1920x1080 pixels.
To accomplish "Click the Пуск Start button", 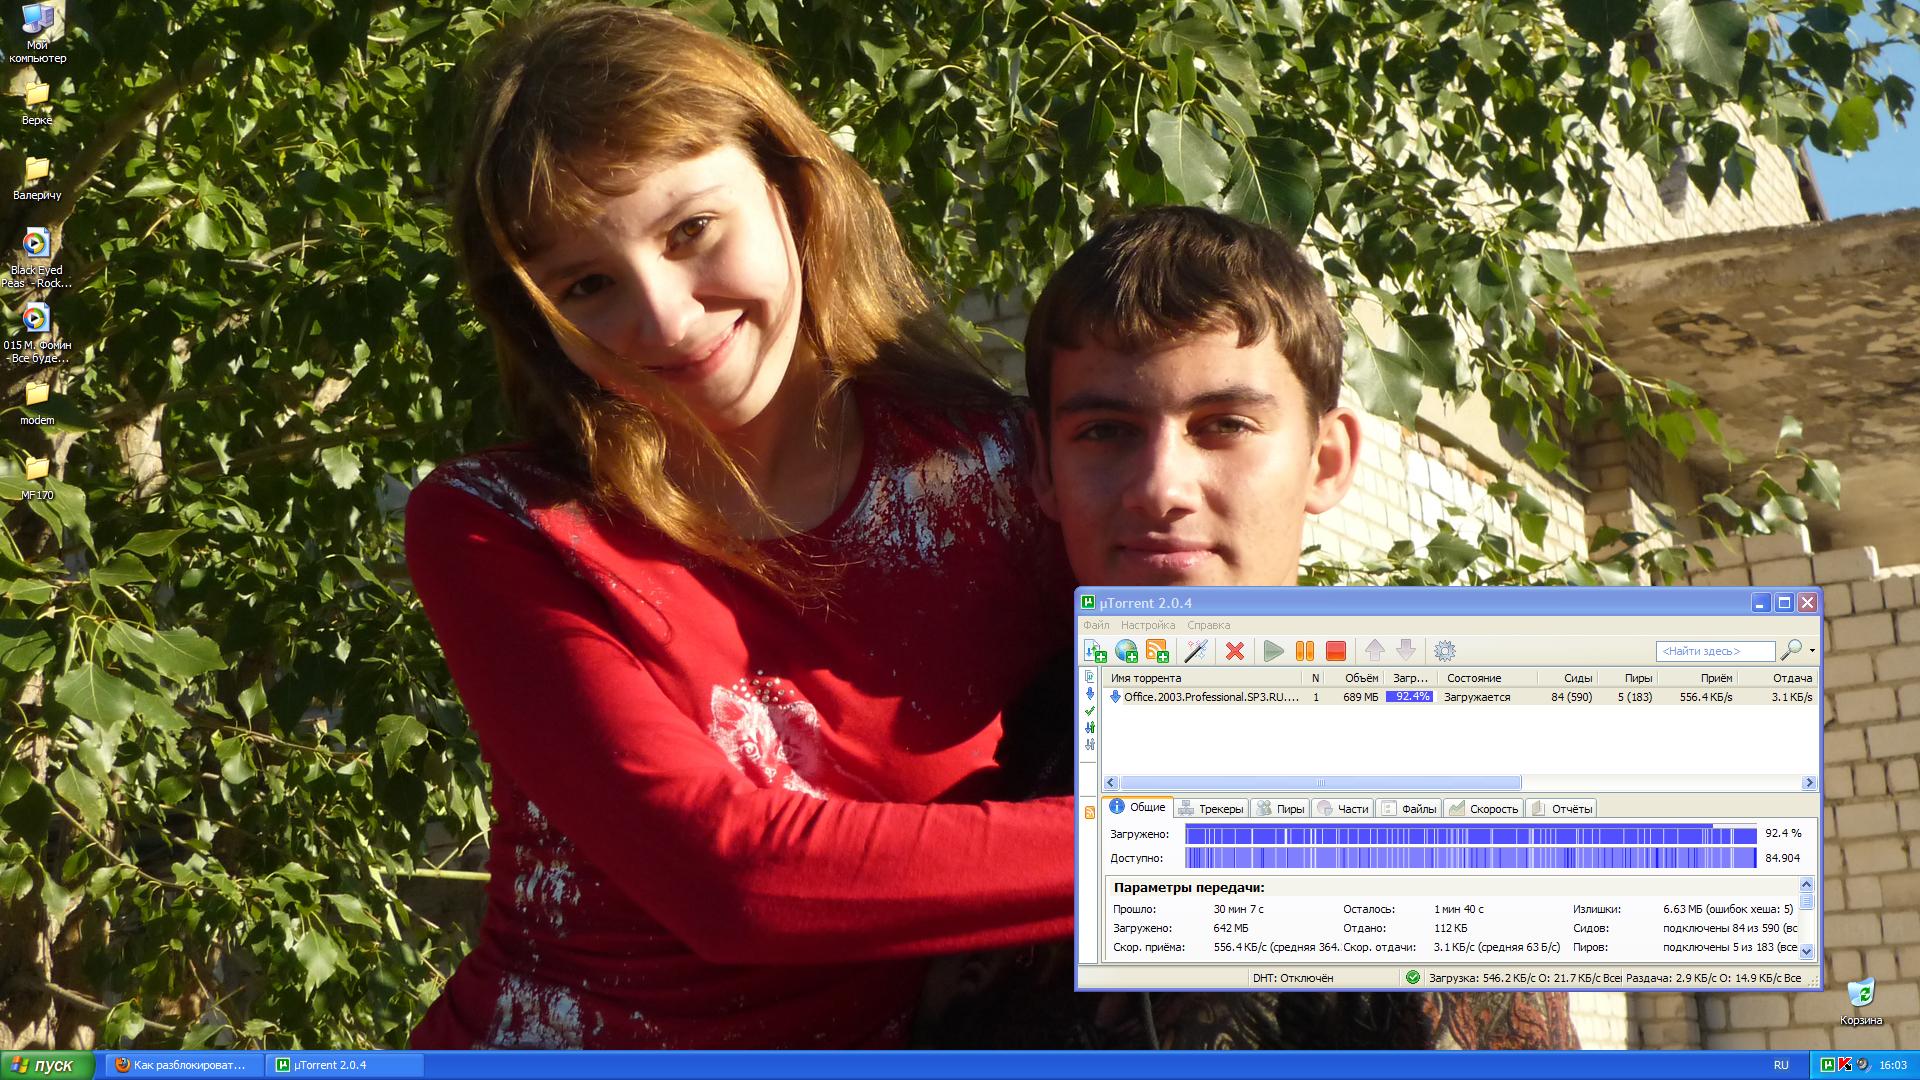I will click(46, 1065).
